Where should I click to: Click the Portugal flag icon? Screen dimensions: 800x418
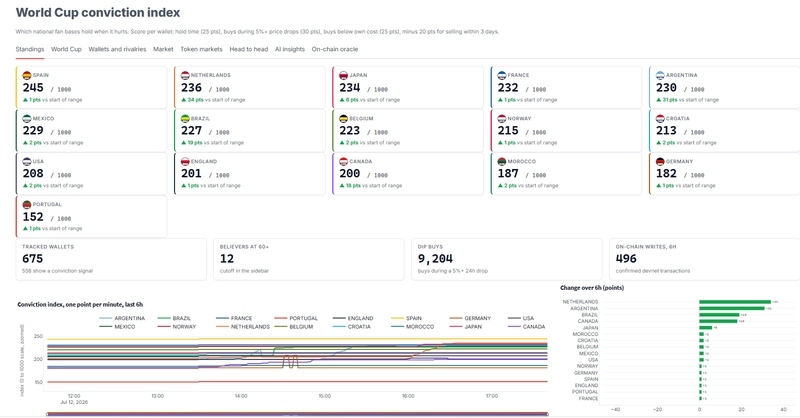[27, 204]
